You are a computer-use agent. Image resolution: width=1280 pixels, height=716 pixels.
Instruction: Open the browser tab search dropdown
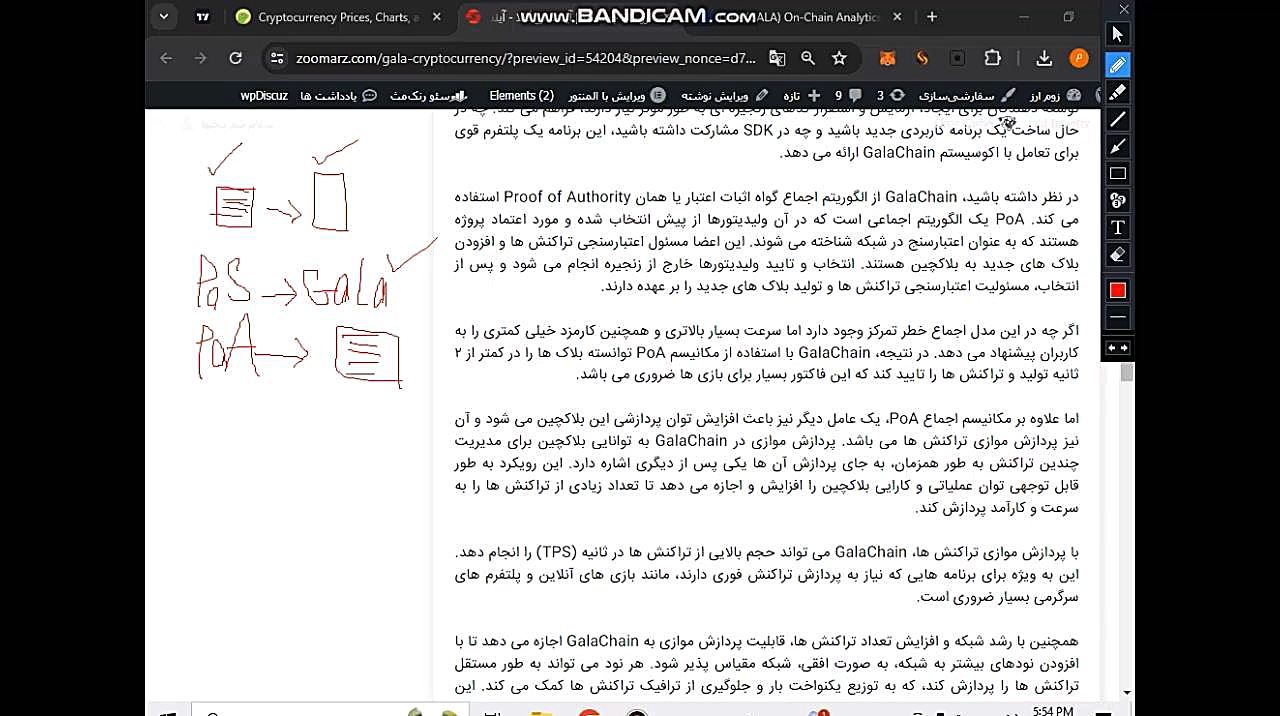[164, 16]
